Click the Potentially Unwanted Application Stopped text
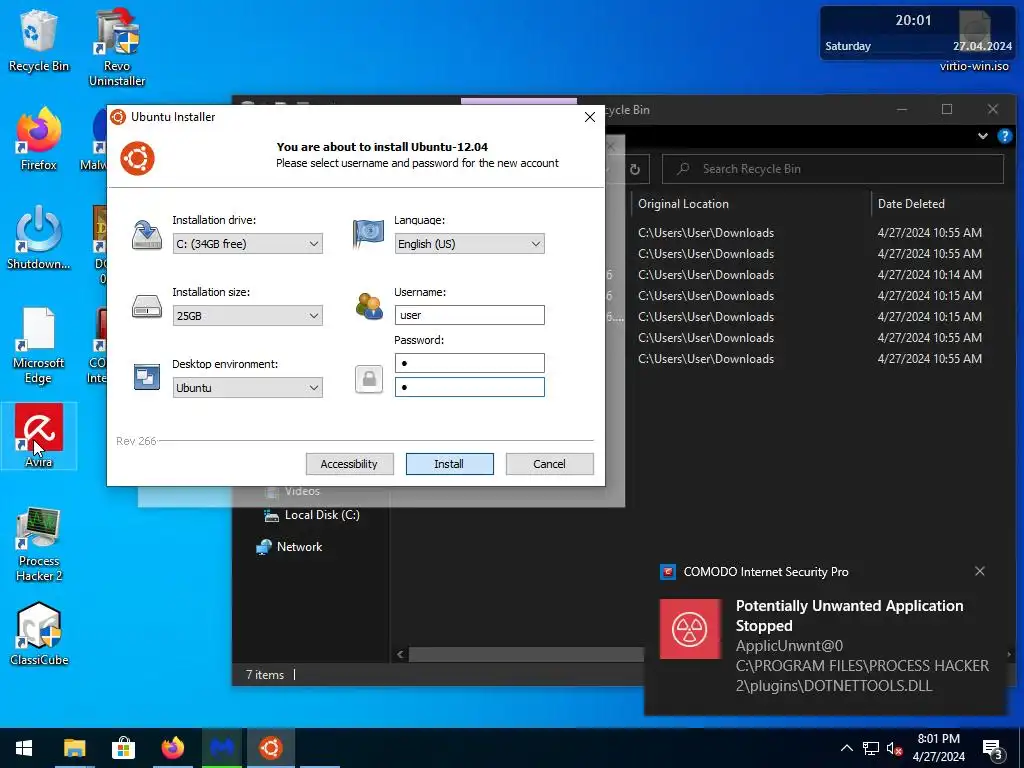Screen dimensions: 1024x768 (849, 615)
